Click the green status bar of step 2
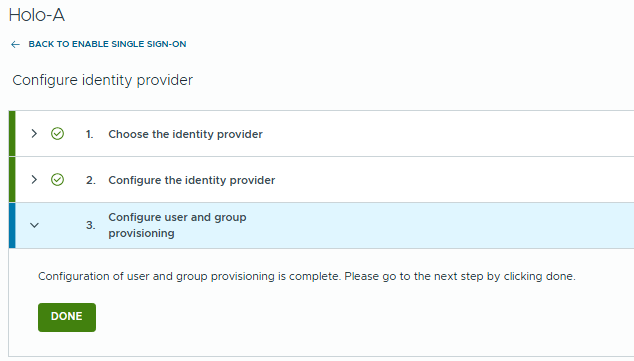The width and height of the screenshot is (634, 361). coord(12,179)
